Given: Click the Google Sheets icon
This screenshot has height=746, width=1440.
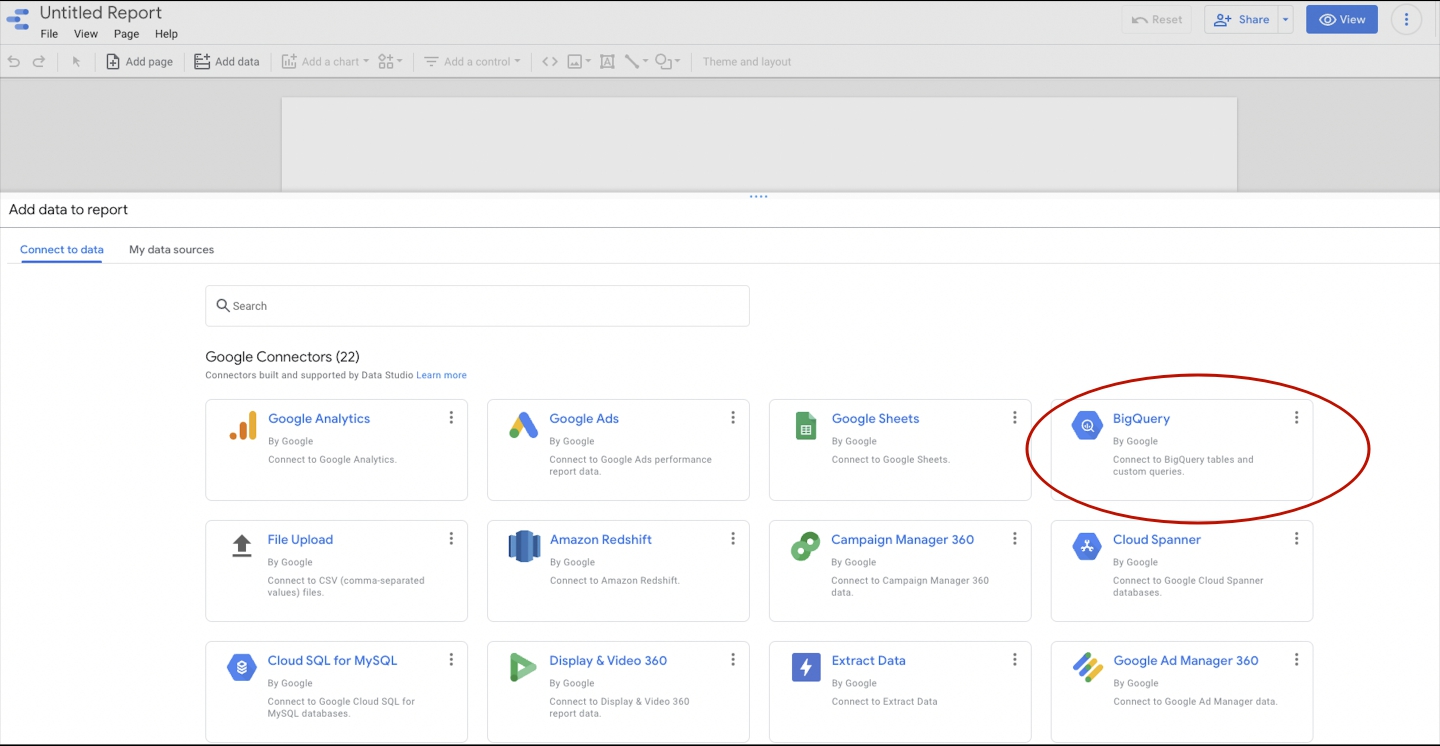Looking at the screenshot, I should [806, 426].
